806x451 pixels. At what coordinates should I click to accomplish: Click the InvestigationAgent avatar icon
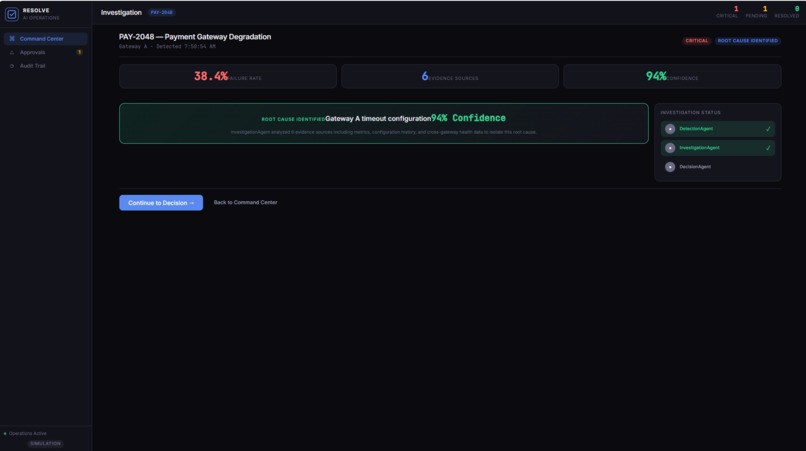coord(670,148)
